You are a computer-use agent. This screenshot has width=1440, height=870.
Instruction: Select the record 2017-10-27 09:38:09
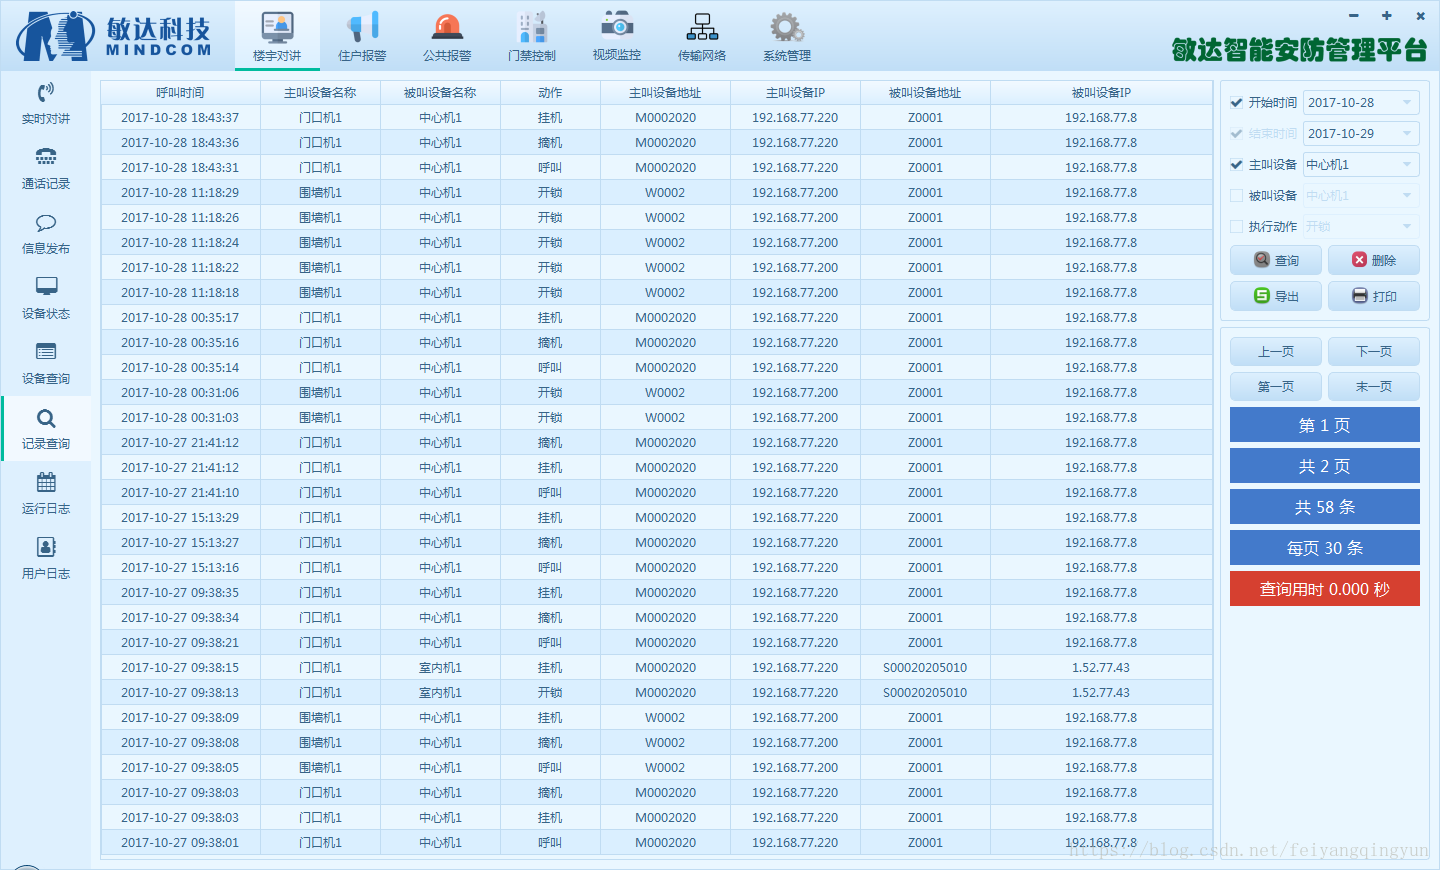pos(656,717)
